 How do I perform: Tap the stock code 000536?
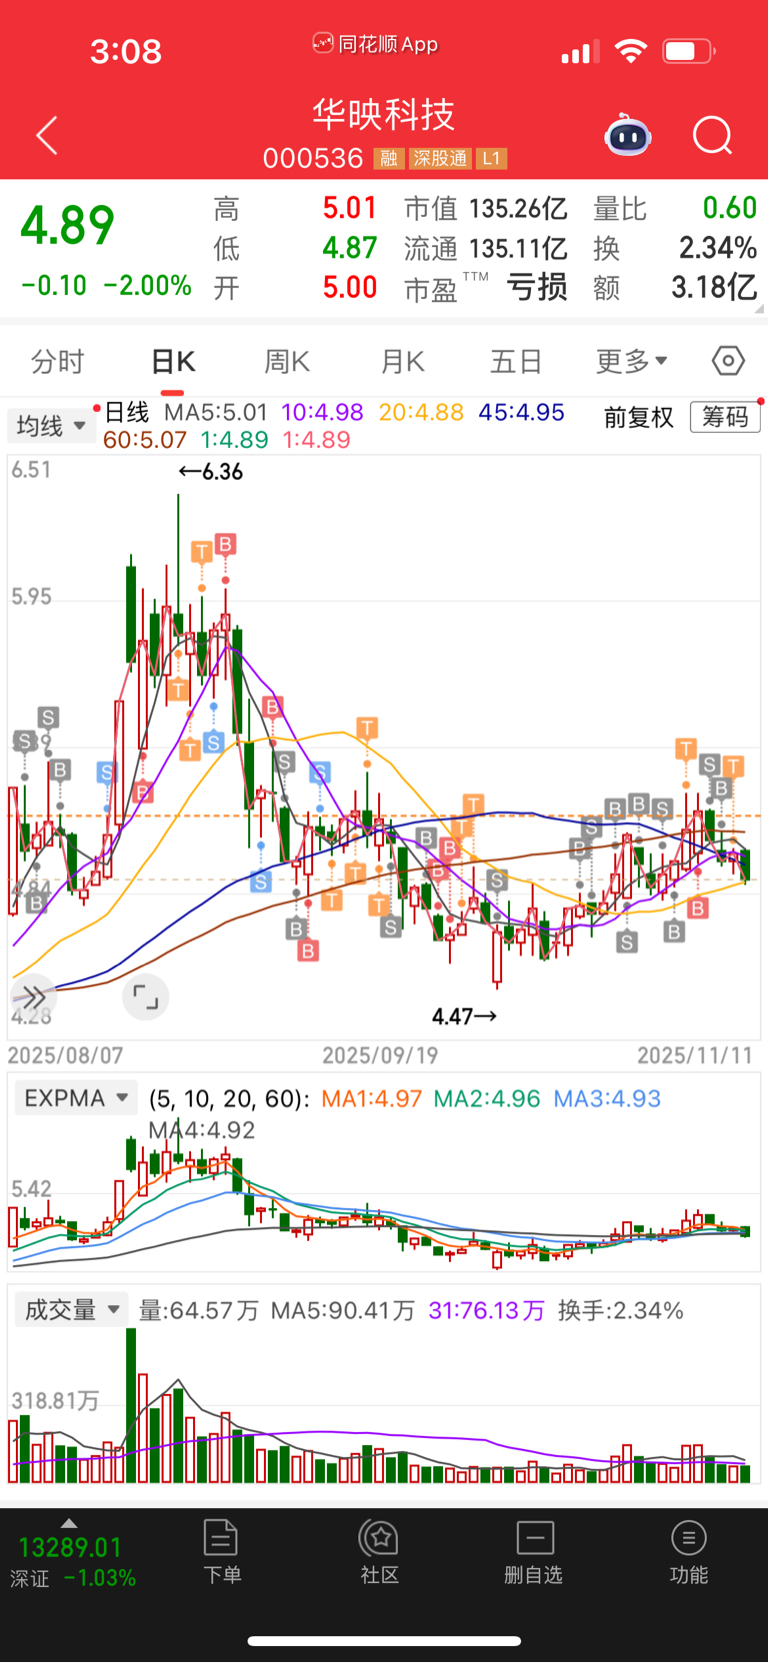click(313, 159)
